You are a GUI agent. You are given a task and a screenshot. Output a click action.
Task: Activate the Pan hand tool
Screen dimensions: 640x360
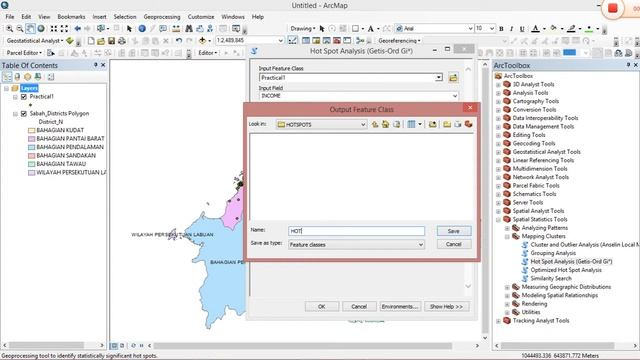(x=30, y=29)
